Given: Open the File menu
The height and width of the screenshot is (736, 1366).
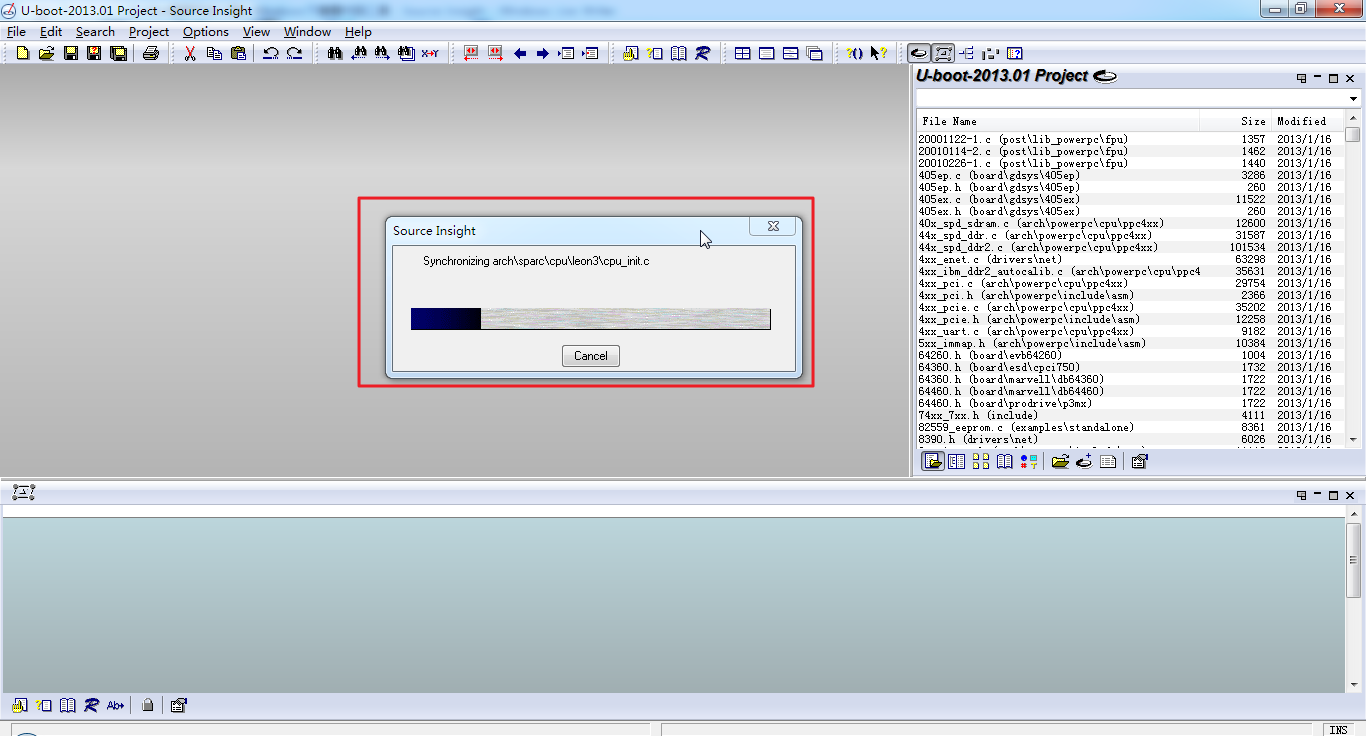Looking at the screenshot, I should click(16, 31).
